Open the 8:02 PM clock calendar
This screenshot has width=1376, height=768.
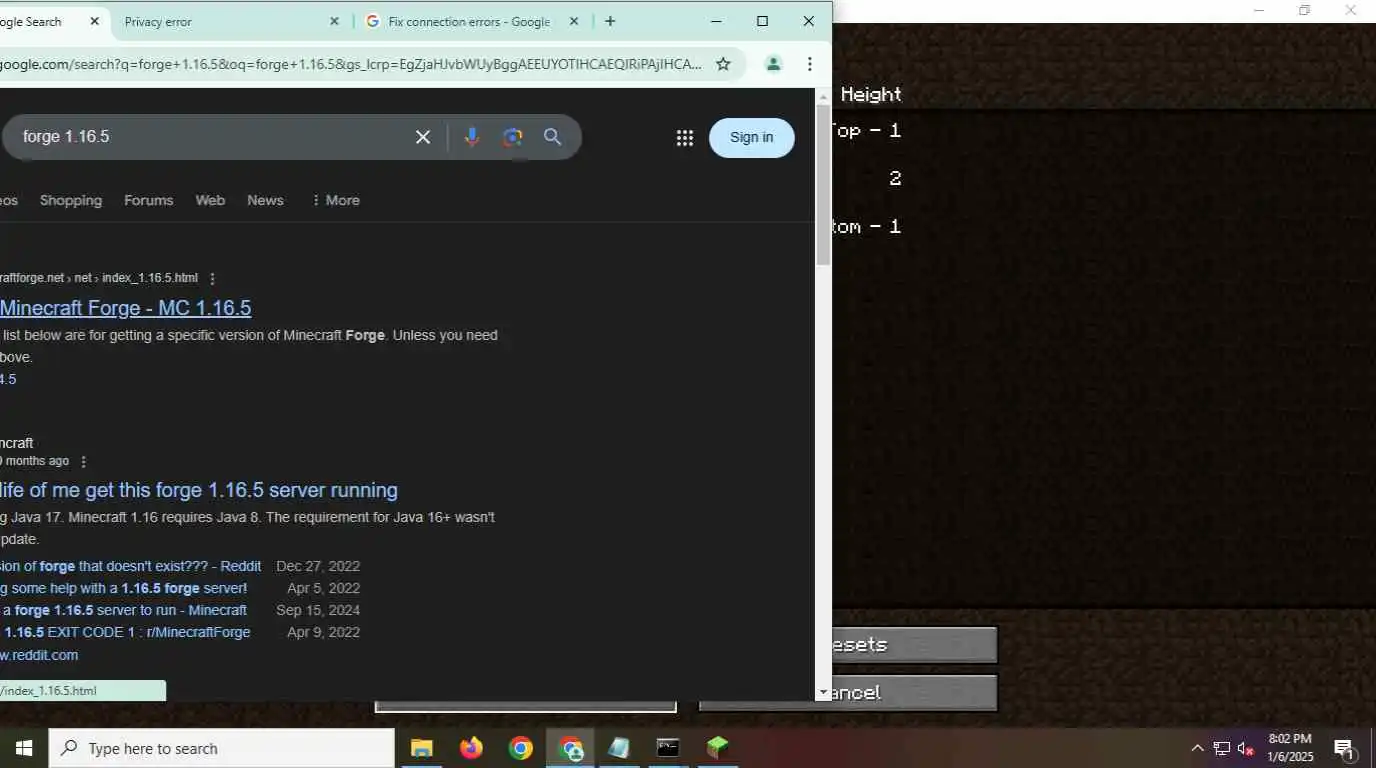[1290, 748]
